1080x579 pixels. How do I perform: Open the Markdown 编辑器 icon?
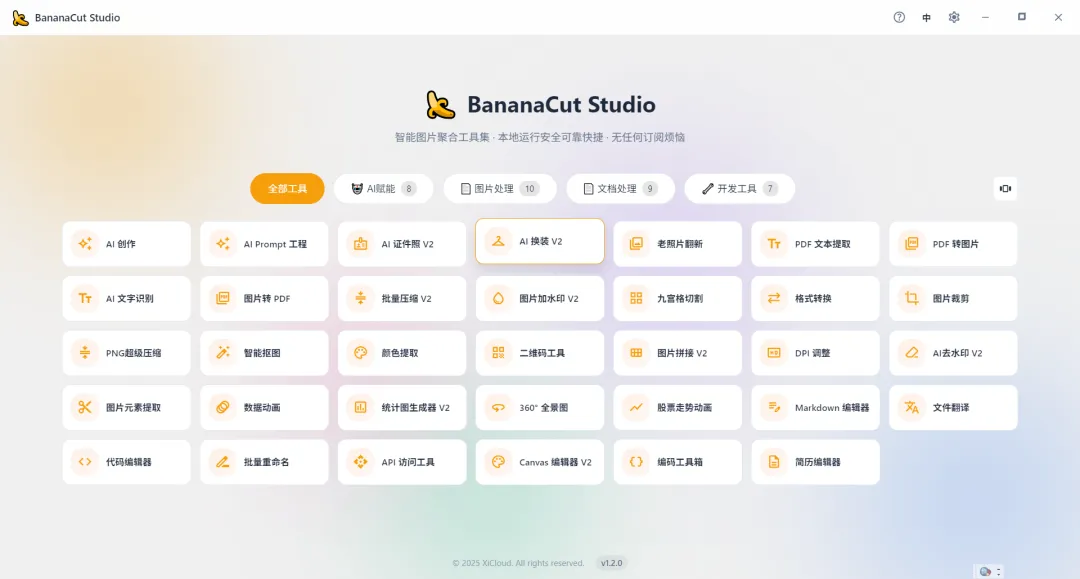point(773,408)
